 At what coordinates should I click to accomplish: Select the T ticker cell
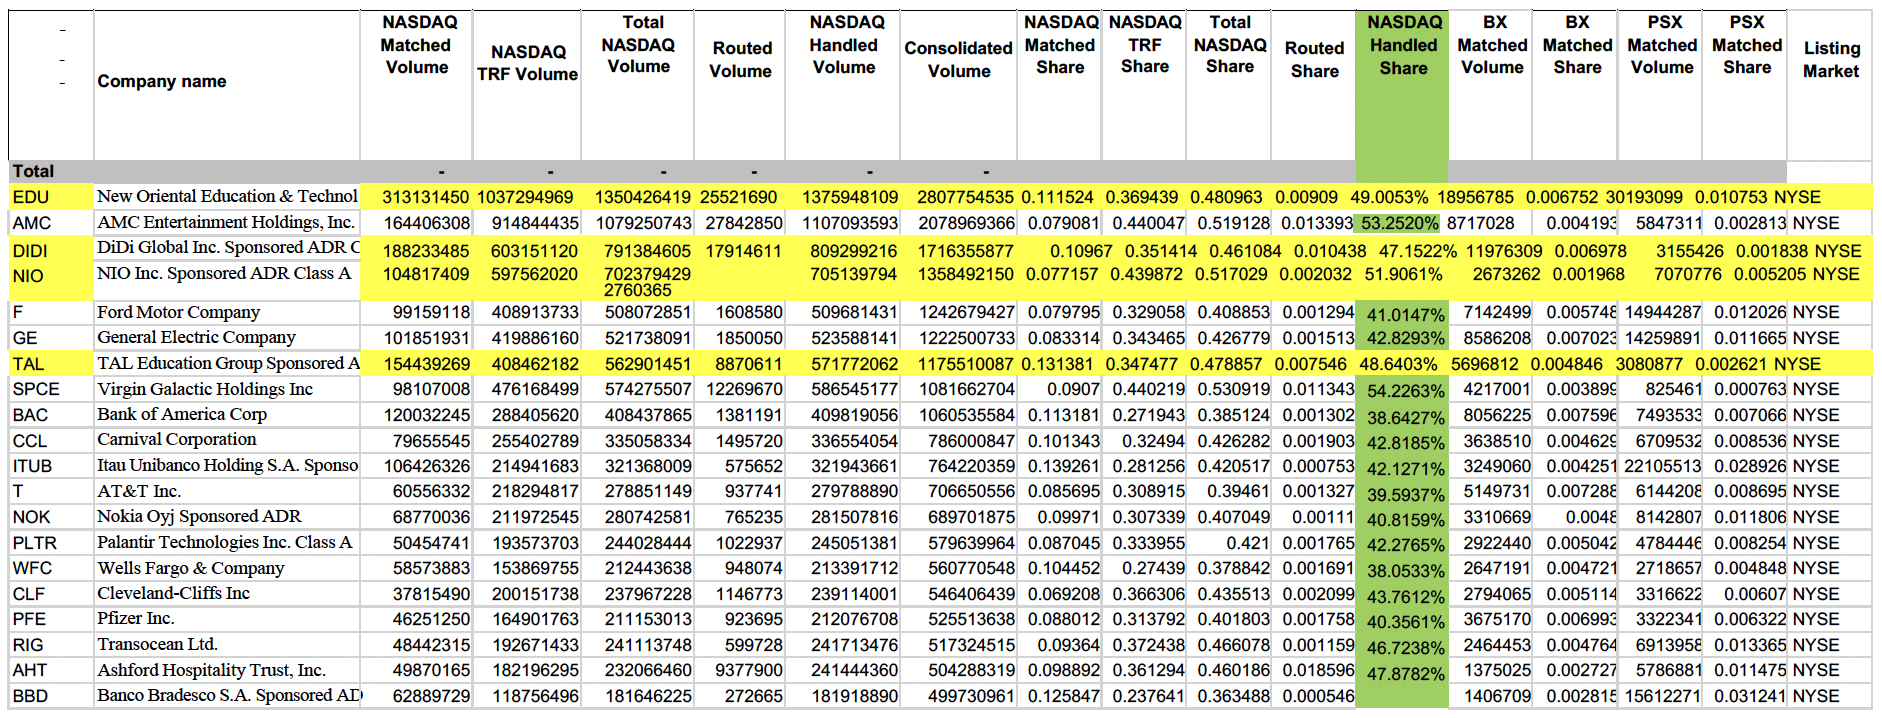click(18, 491)
